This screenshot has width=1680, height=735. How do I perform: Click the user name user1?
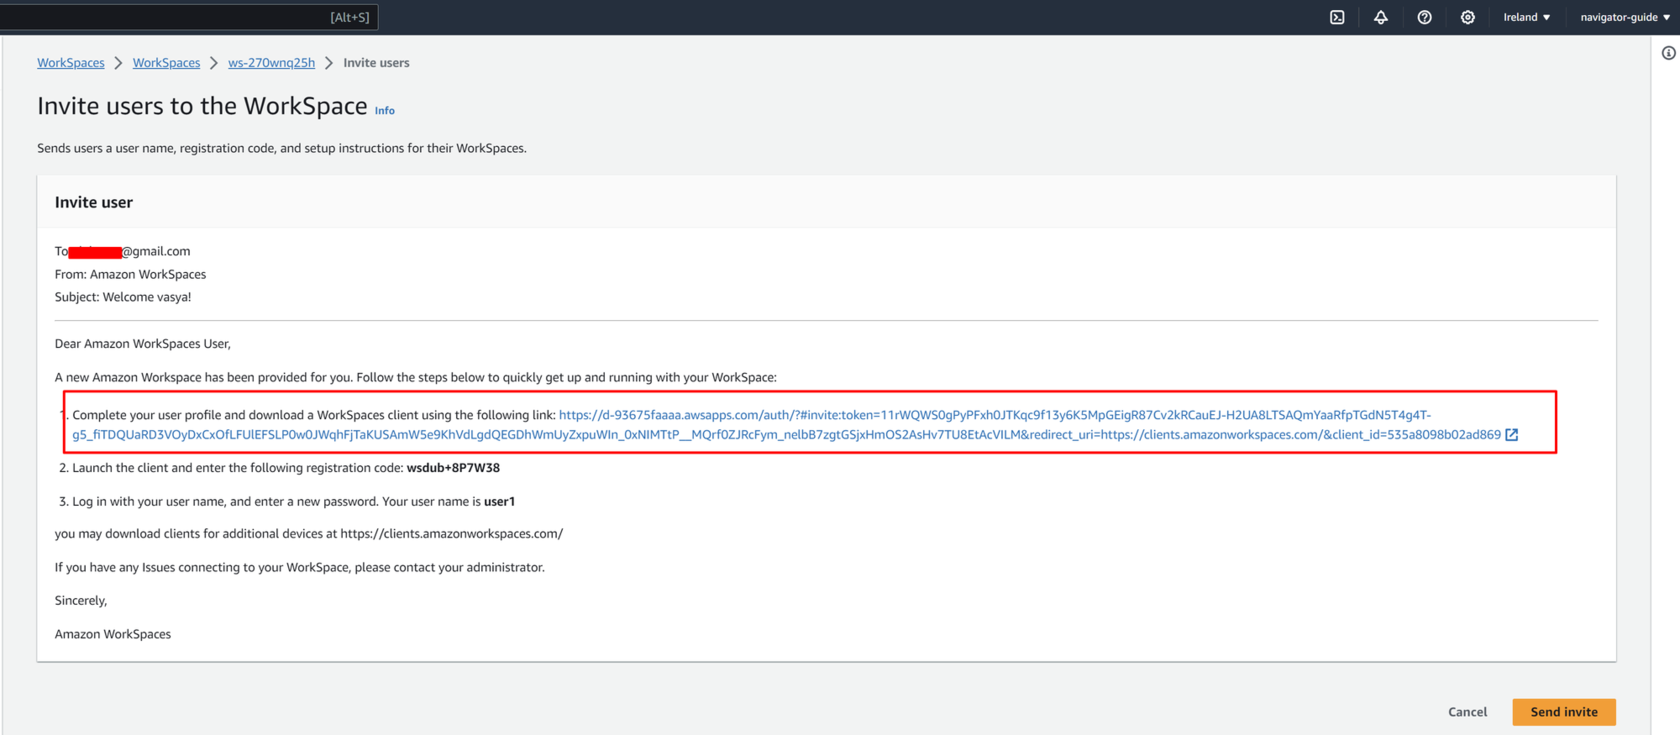(x=499, y=502)
